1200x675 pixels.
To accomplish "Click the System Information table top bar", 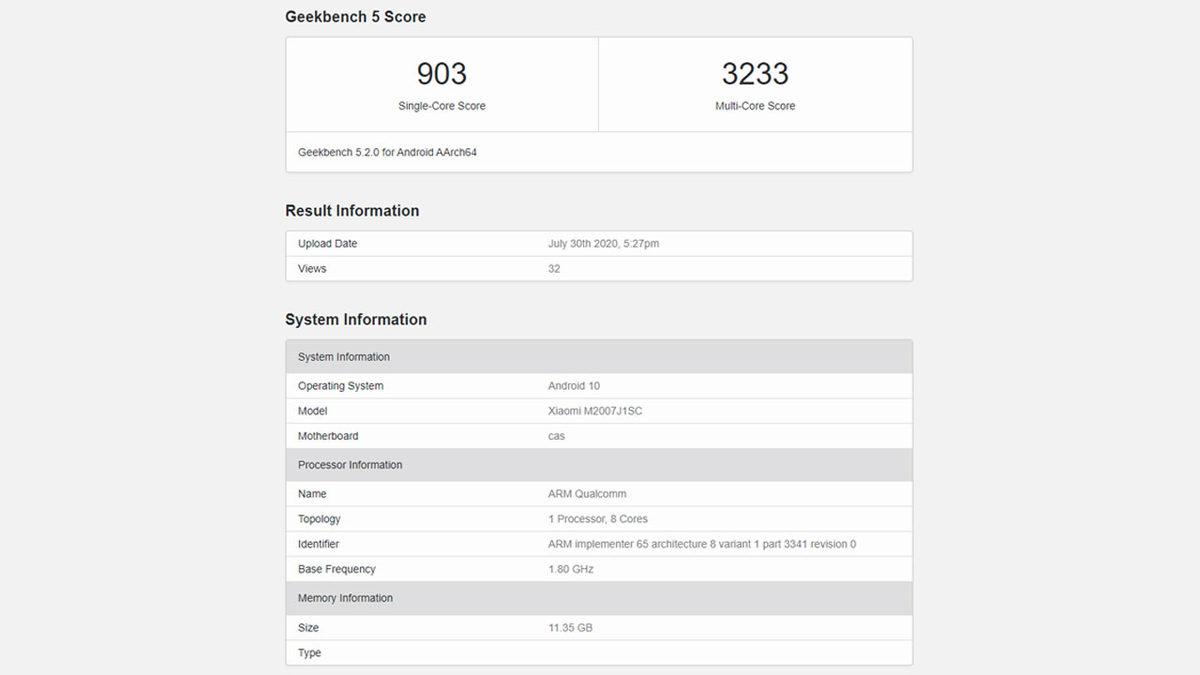I will (600, 356).
